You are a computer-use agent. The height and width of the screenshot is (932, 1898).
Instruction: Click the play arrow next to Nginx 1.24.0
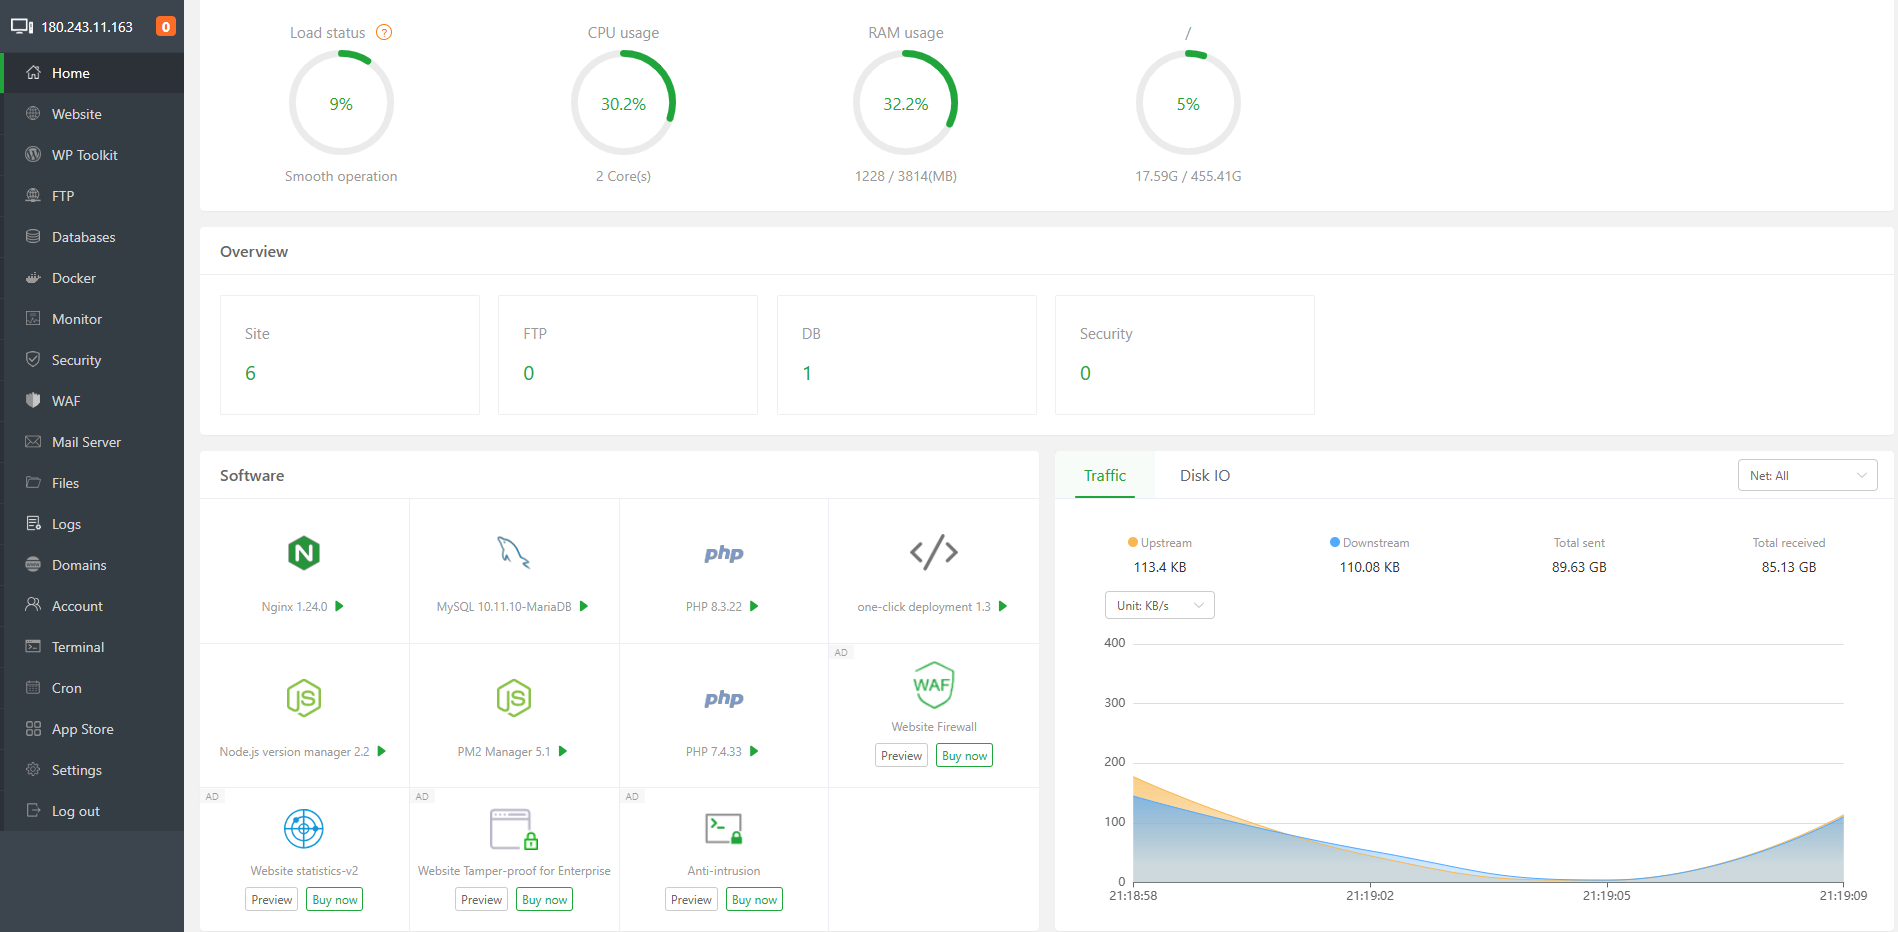(340, 606)
